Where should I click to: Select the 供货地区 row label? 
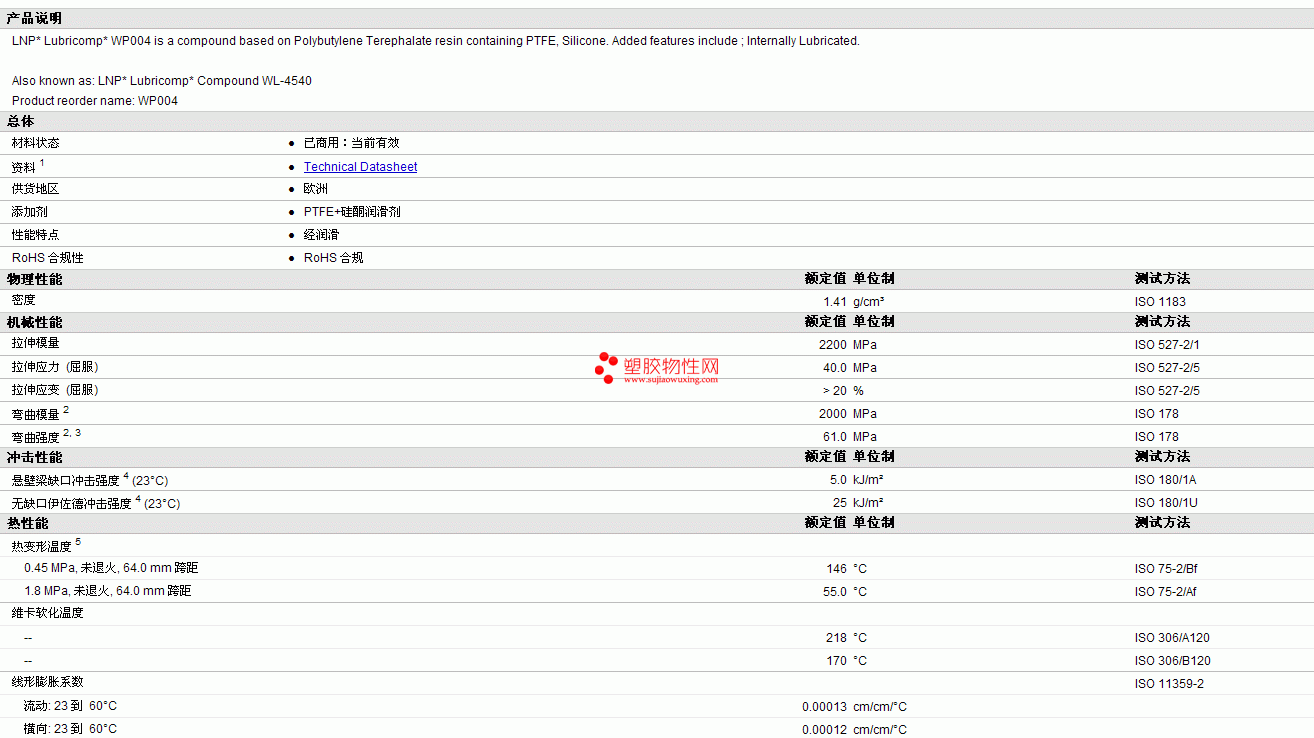[x=36, y=189]
